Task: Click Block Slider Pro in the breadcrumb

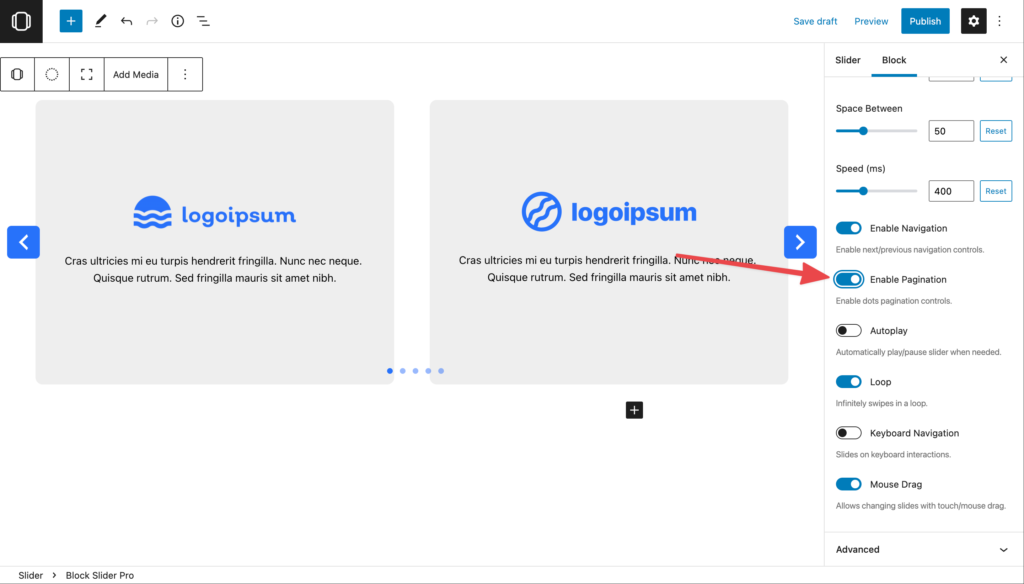Action: [100, 575]
